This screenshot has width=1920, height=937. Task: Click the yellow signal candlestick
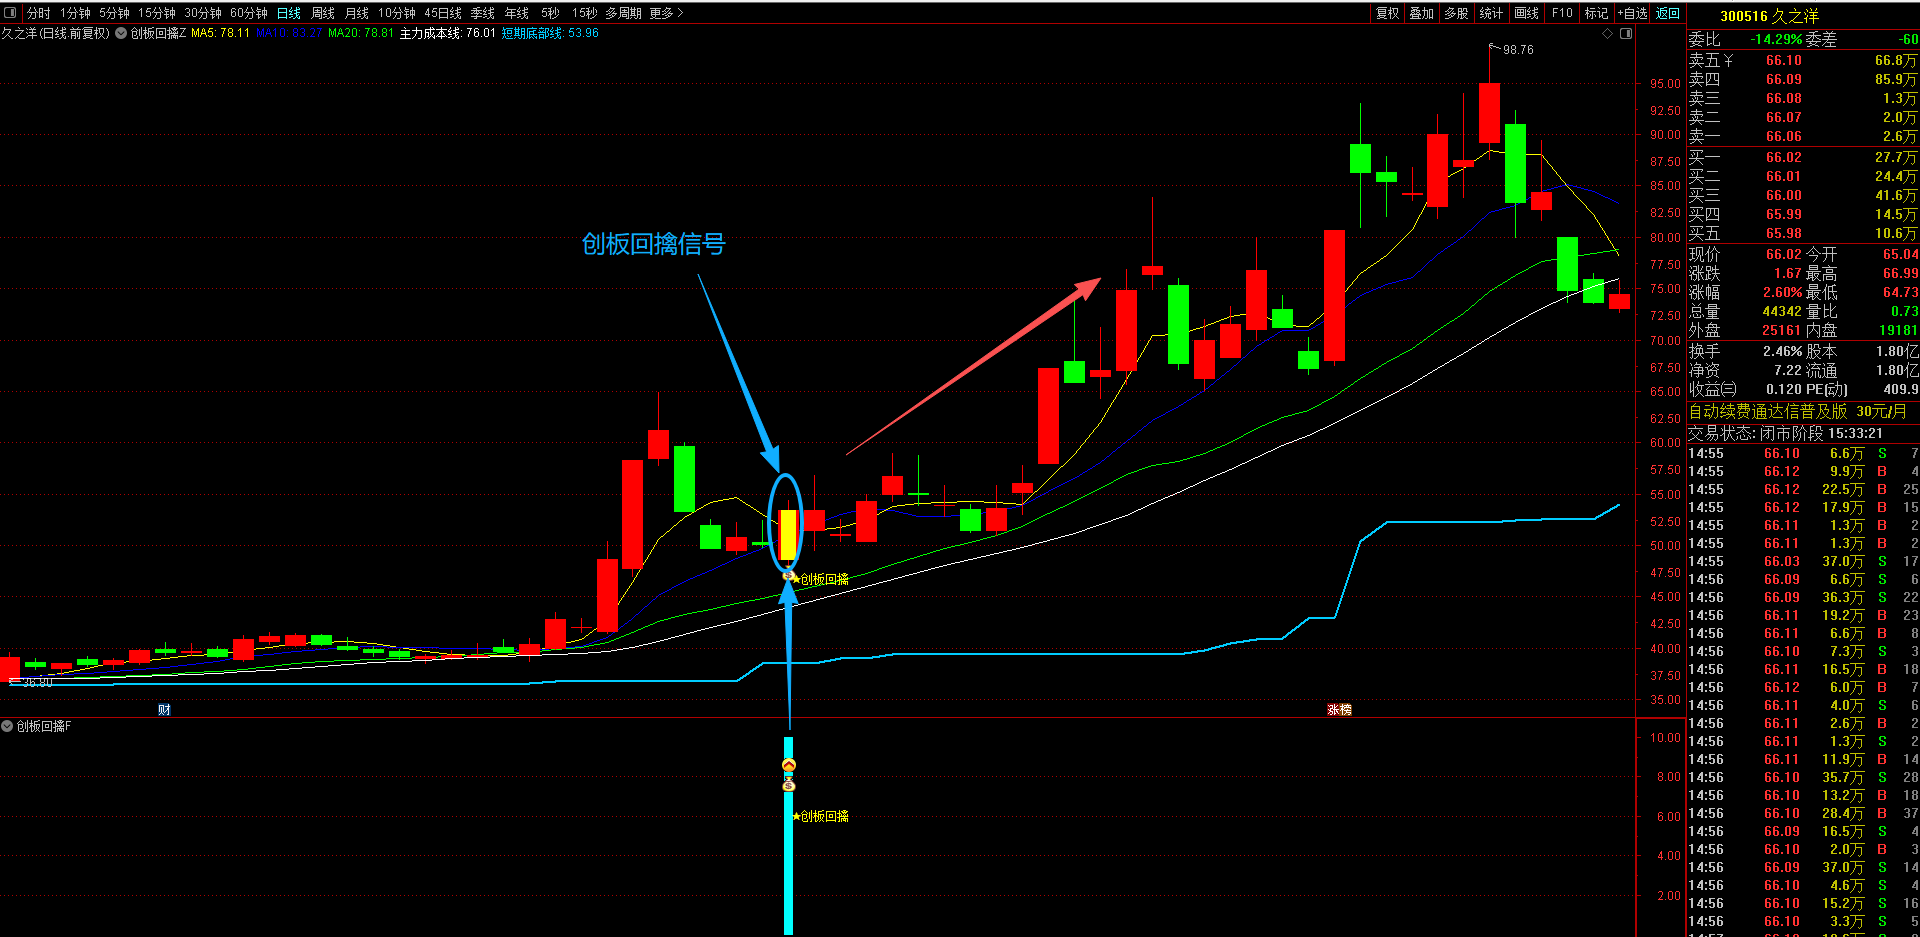[x=788, y=535]
